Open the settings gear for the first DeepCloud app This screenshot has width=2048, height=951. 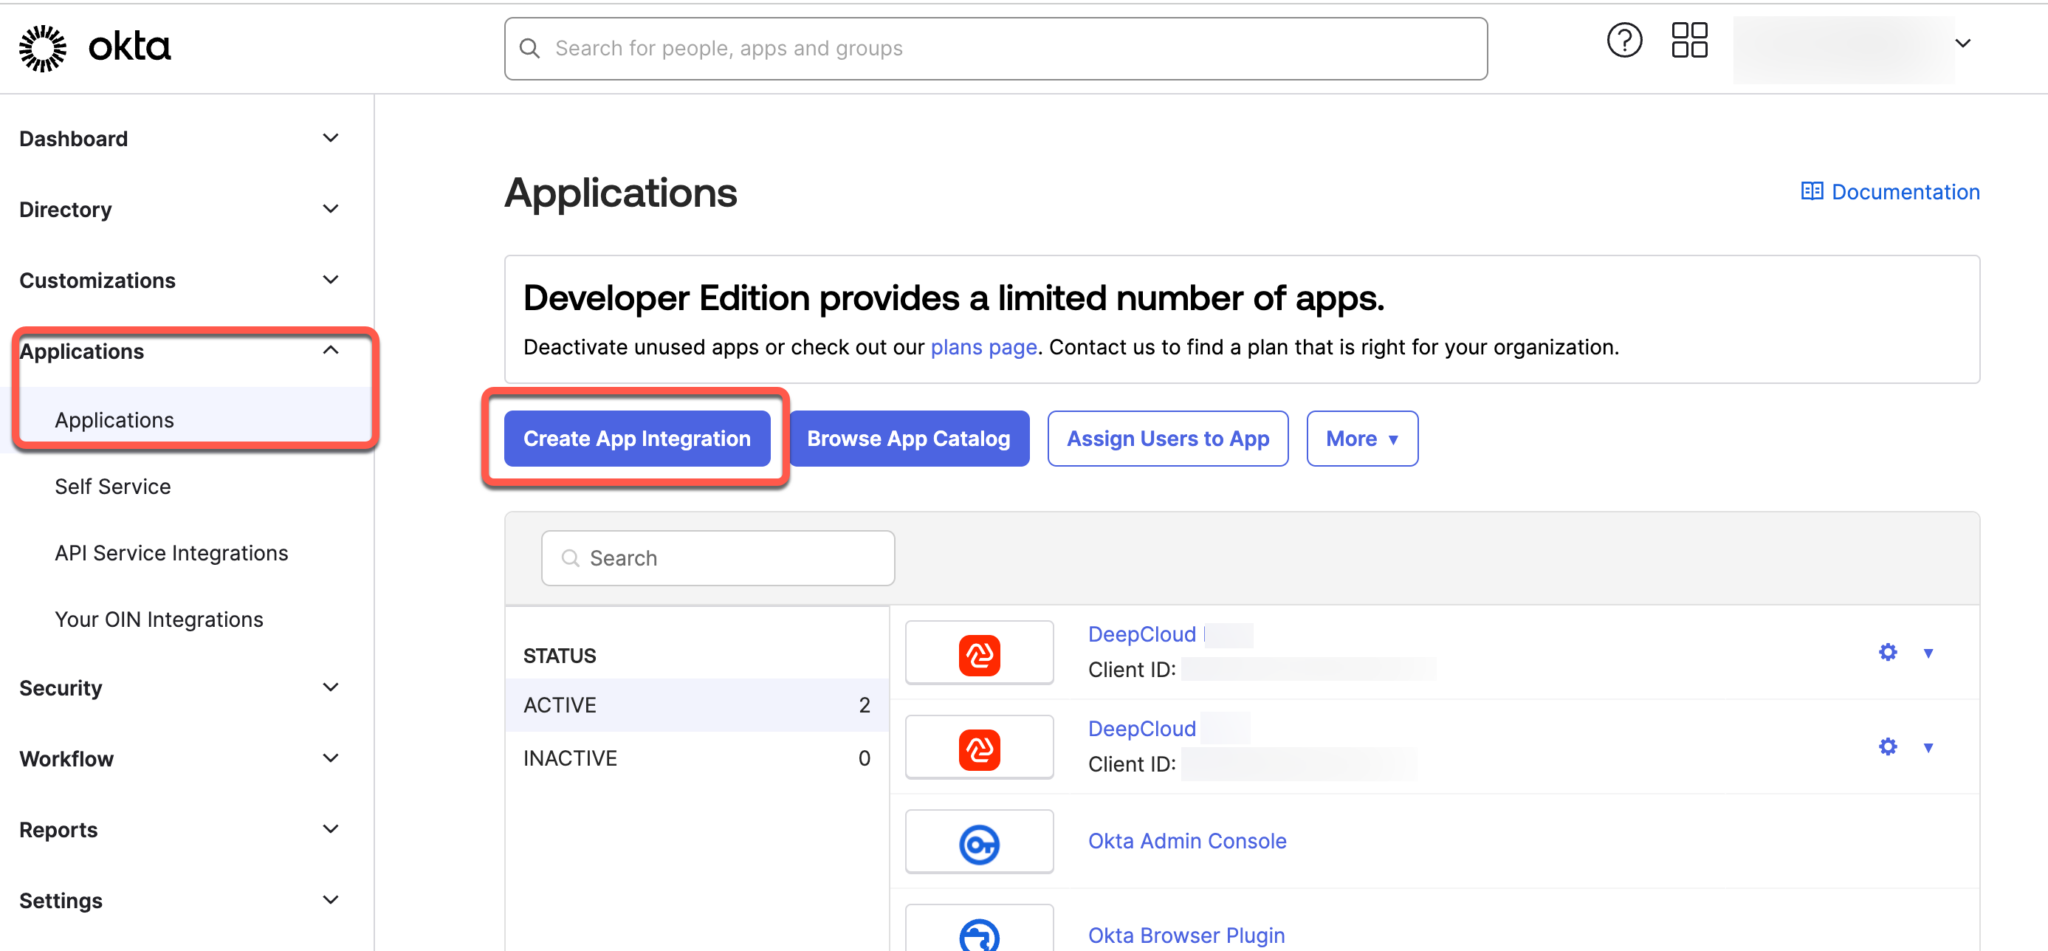(1887, 652)
